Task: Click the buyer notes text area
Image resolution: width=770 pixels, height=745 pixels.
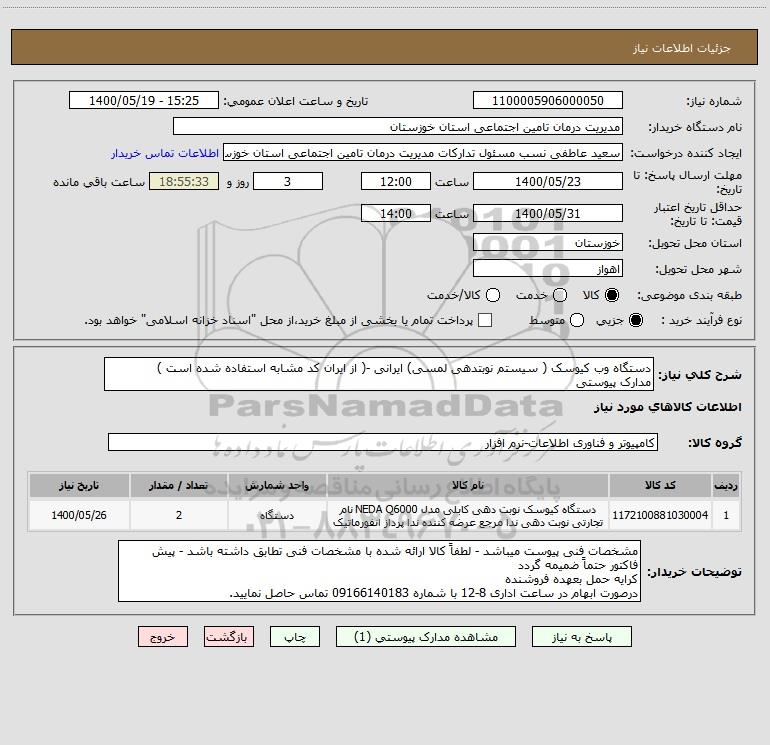Action: click(379, 571)
